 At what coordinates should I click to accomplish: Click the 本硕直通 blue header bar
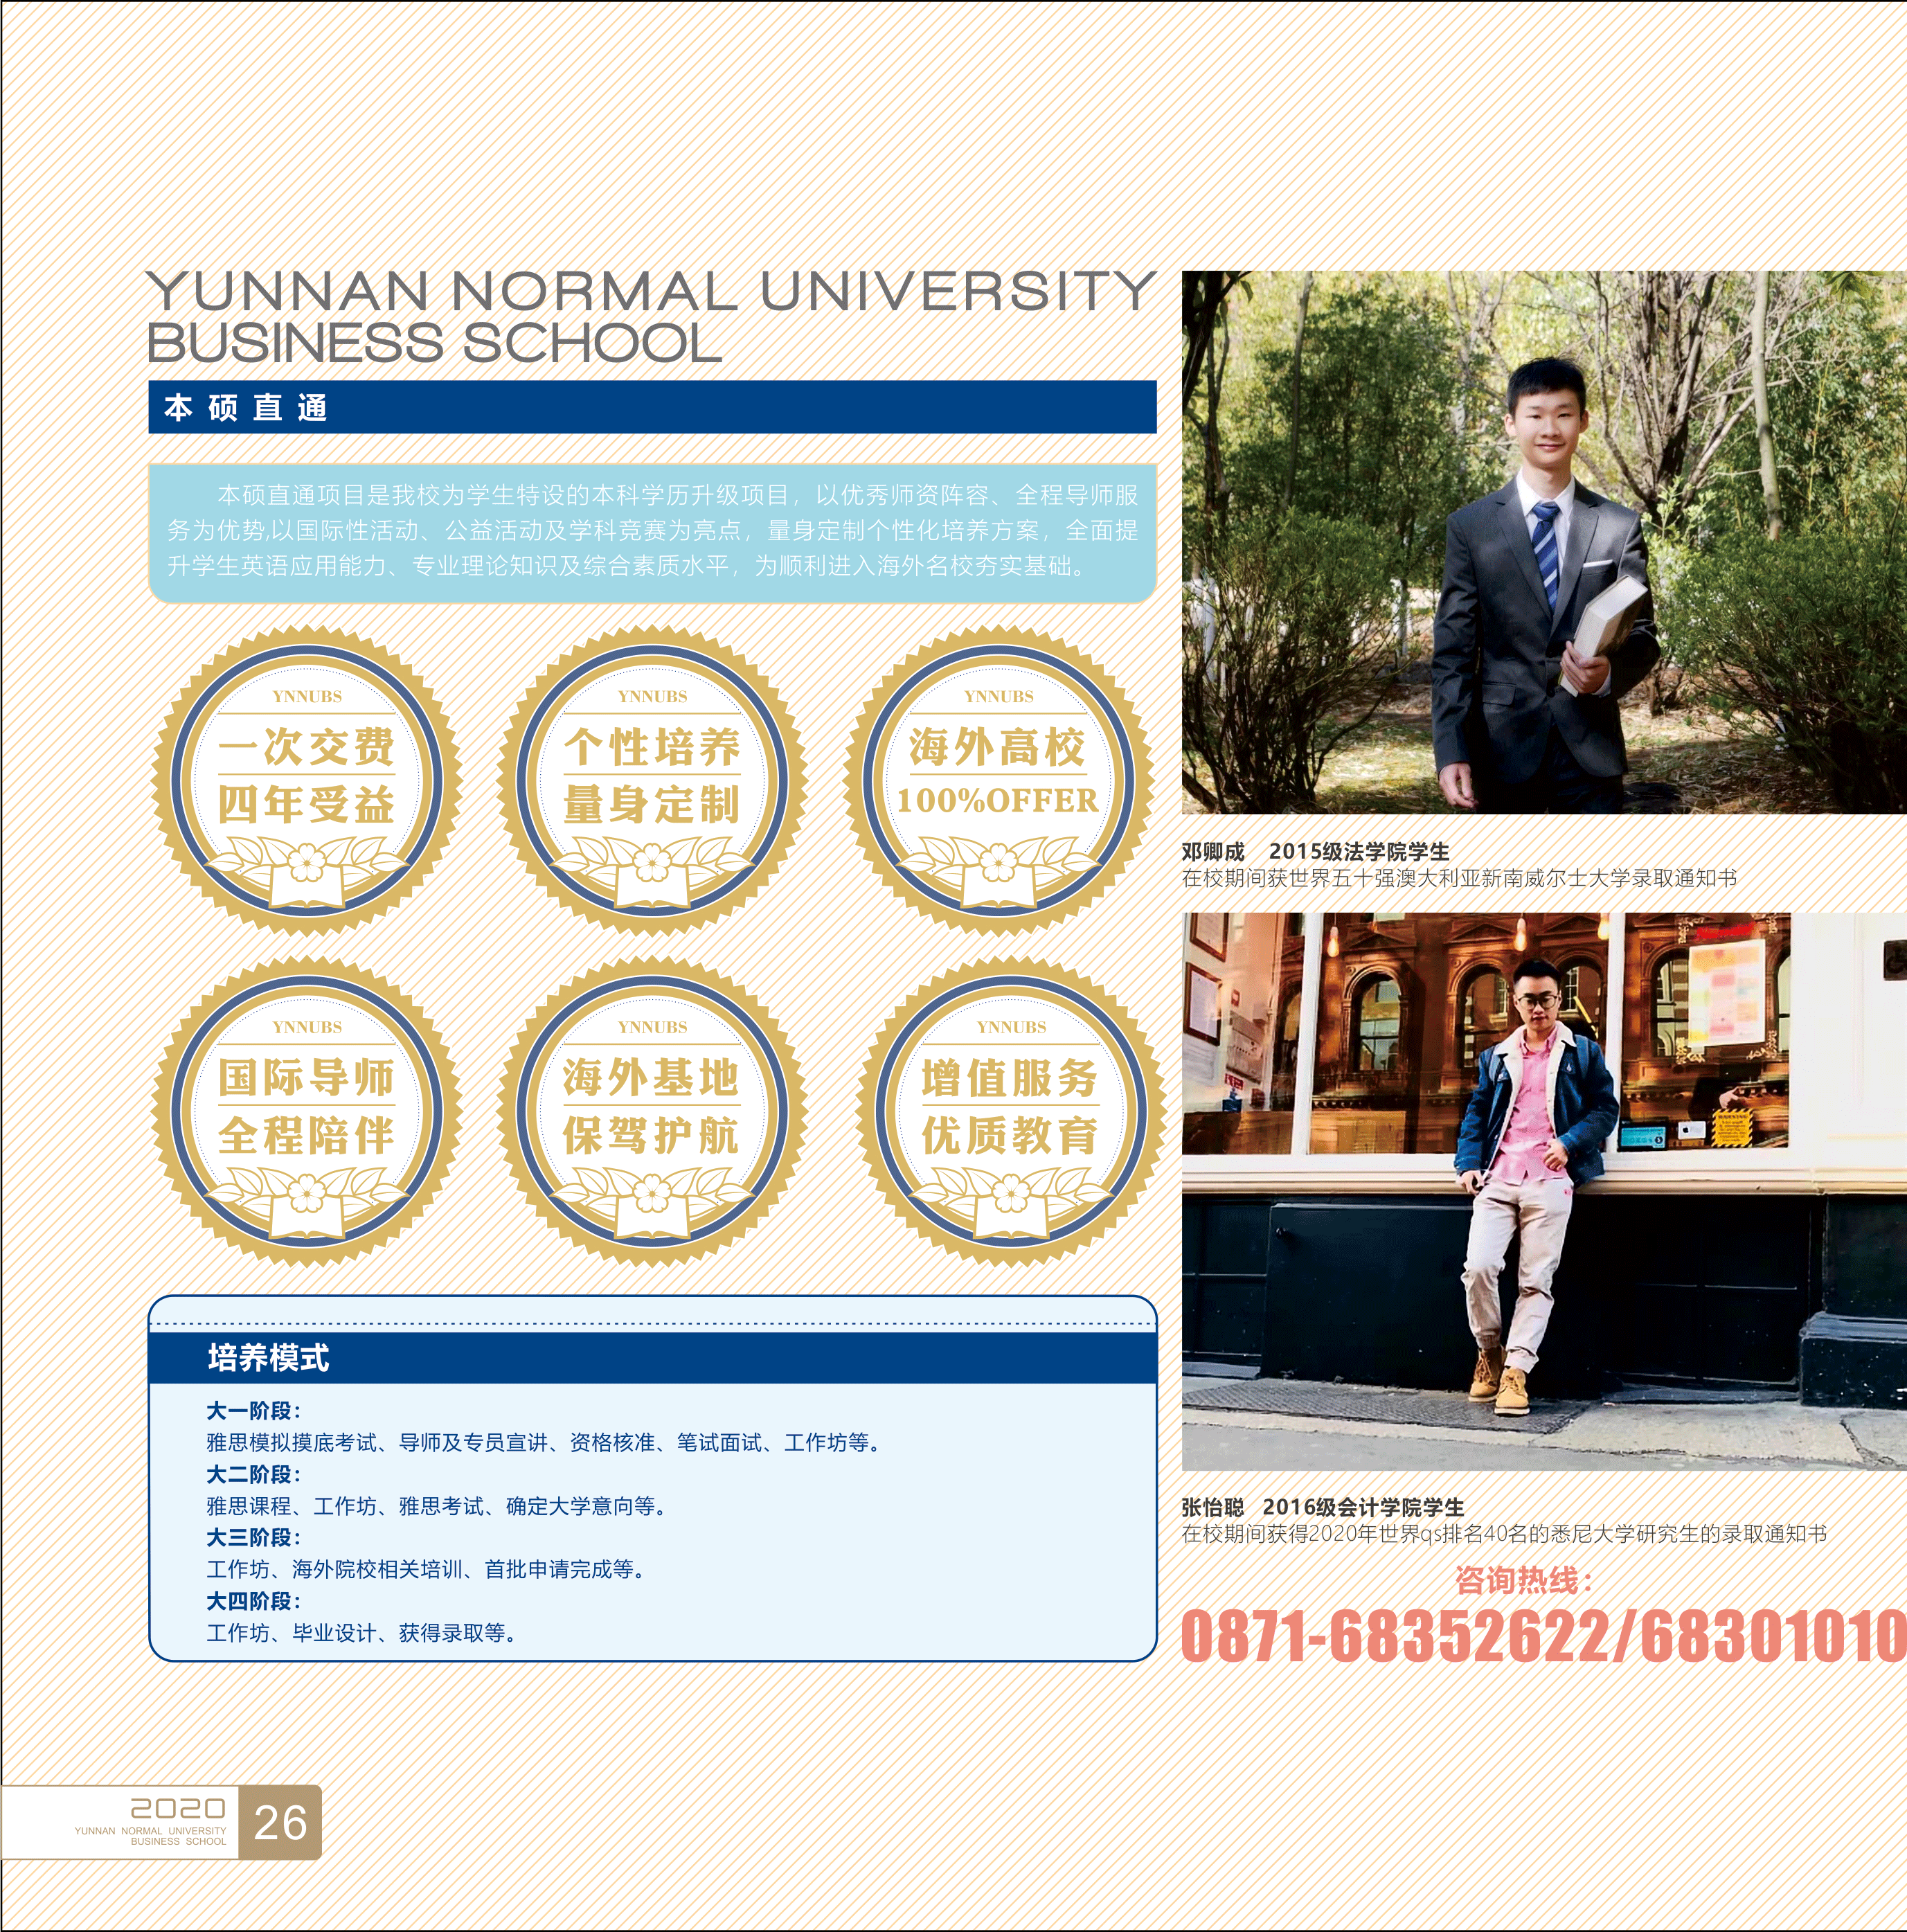point(652,407)
